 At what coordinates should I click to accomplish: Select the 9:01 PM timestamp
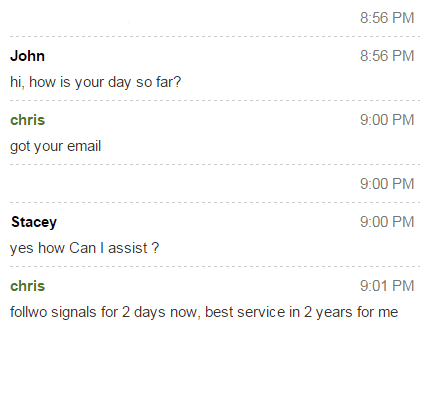(x=387, y=286)
